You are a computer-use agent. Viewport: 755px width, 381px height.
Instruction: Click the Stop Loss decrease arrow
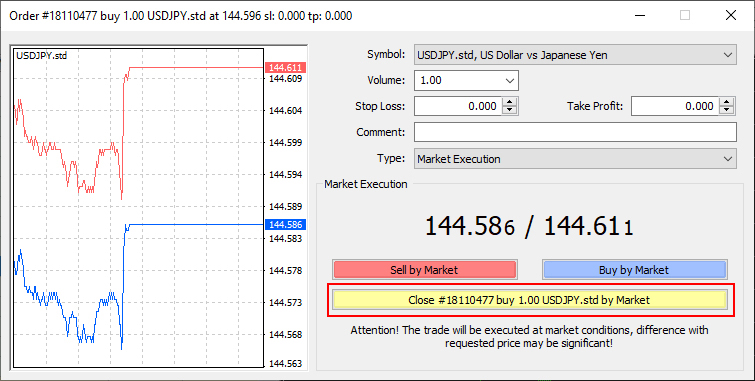tap(509, 110)
